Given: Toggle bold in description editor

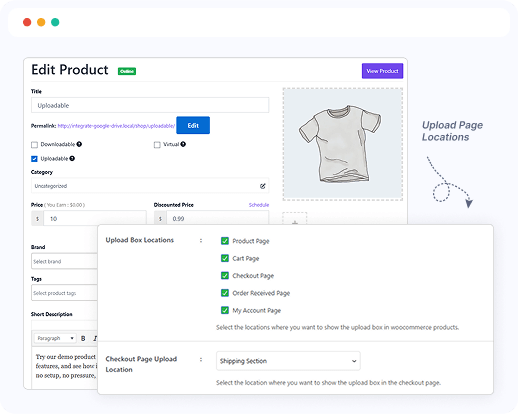Looking at the screenshot, I should [83, 338].
